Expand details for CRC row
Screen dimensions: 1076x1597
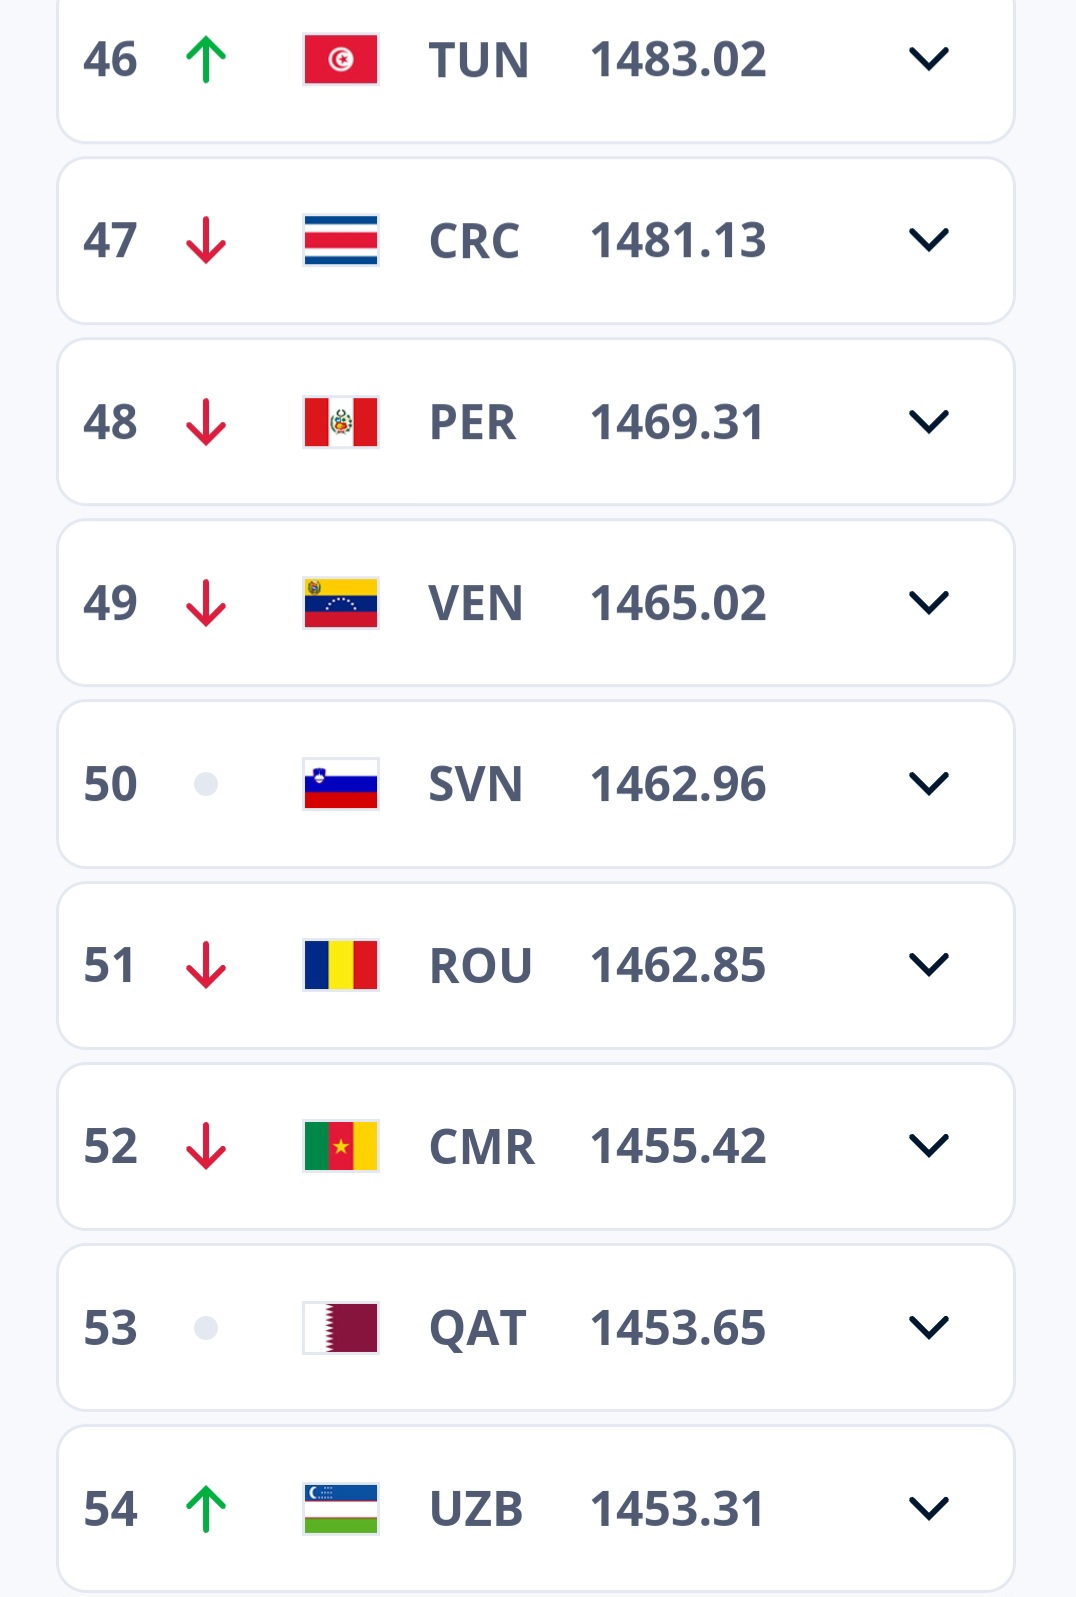click(928, 240)
